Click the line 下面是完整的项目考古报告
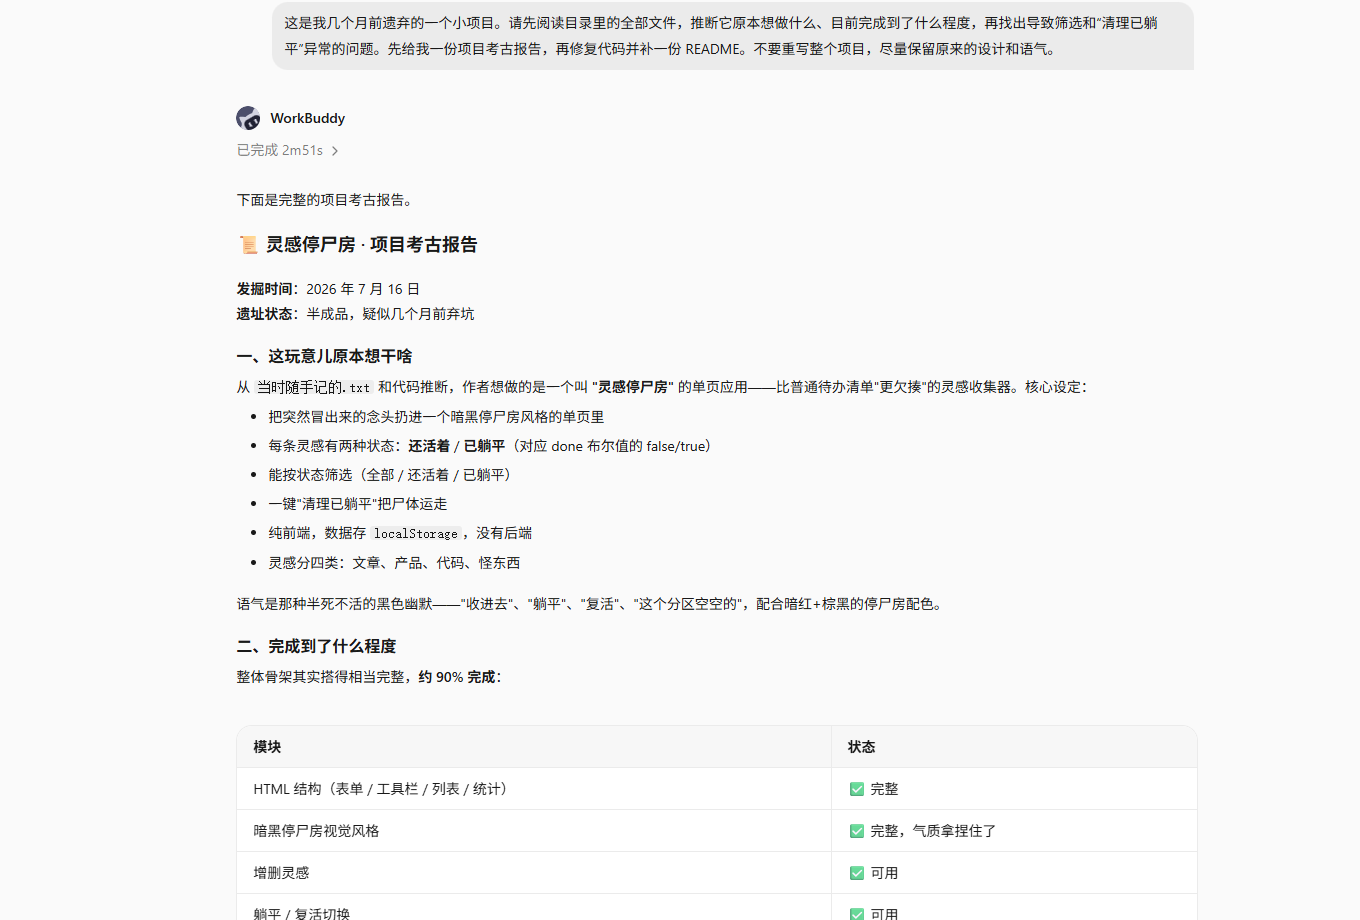 pos(325,200)
